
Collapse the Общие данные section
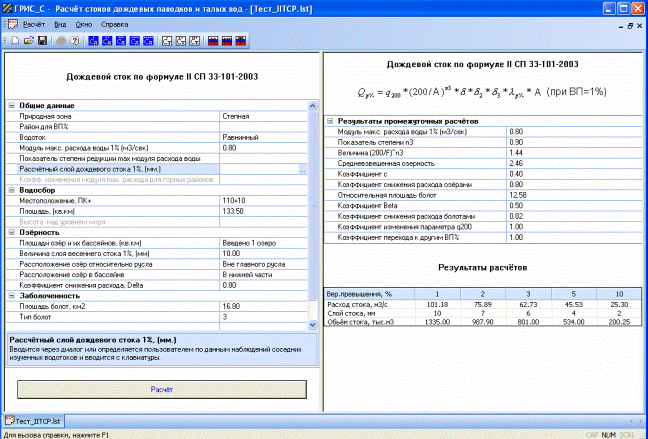(12, 105)
